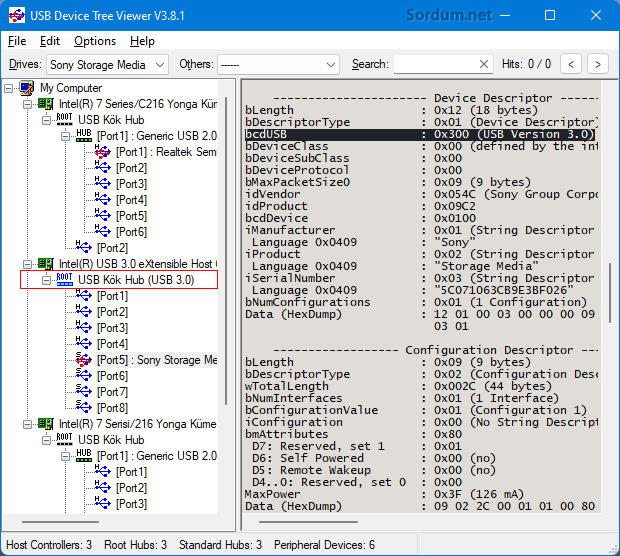Select the Realtek Semi device label
620x556 pixels.
(x=166, y=152)
